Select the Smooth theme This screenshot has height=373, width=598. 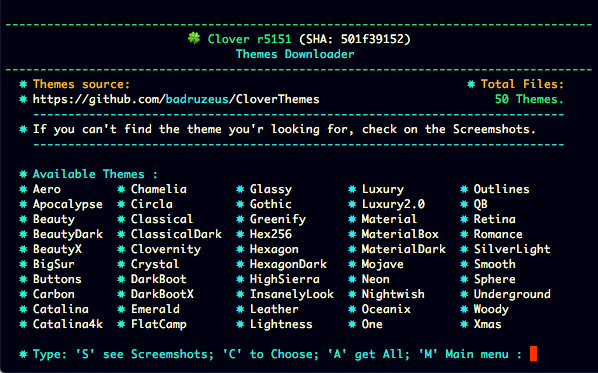pyautogui.click(x=495, y=264)
